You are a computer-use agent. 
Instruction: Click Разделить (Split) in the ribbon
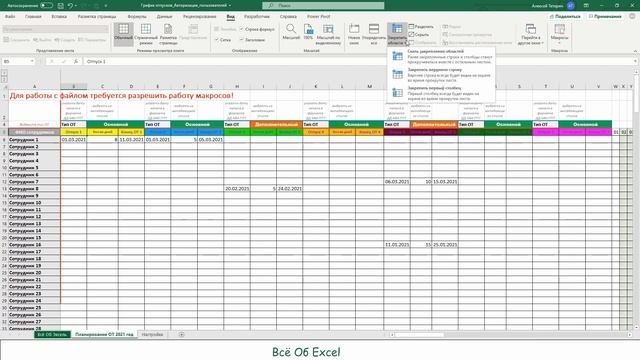421,27
